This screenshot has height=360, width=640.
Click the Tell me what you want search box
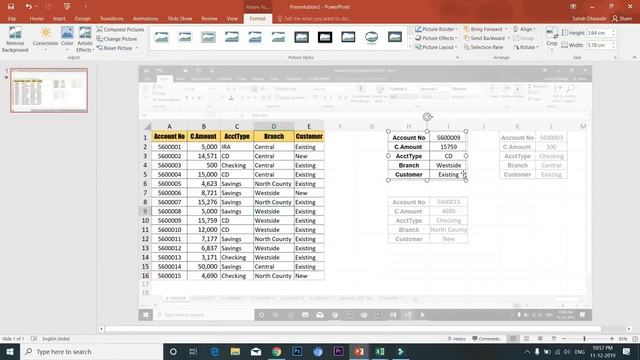[314, 19]
